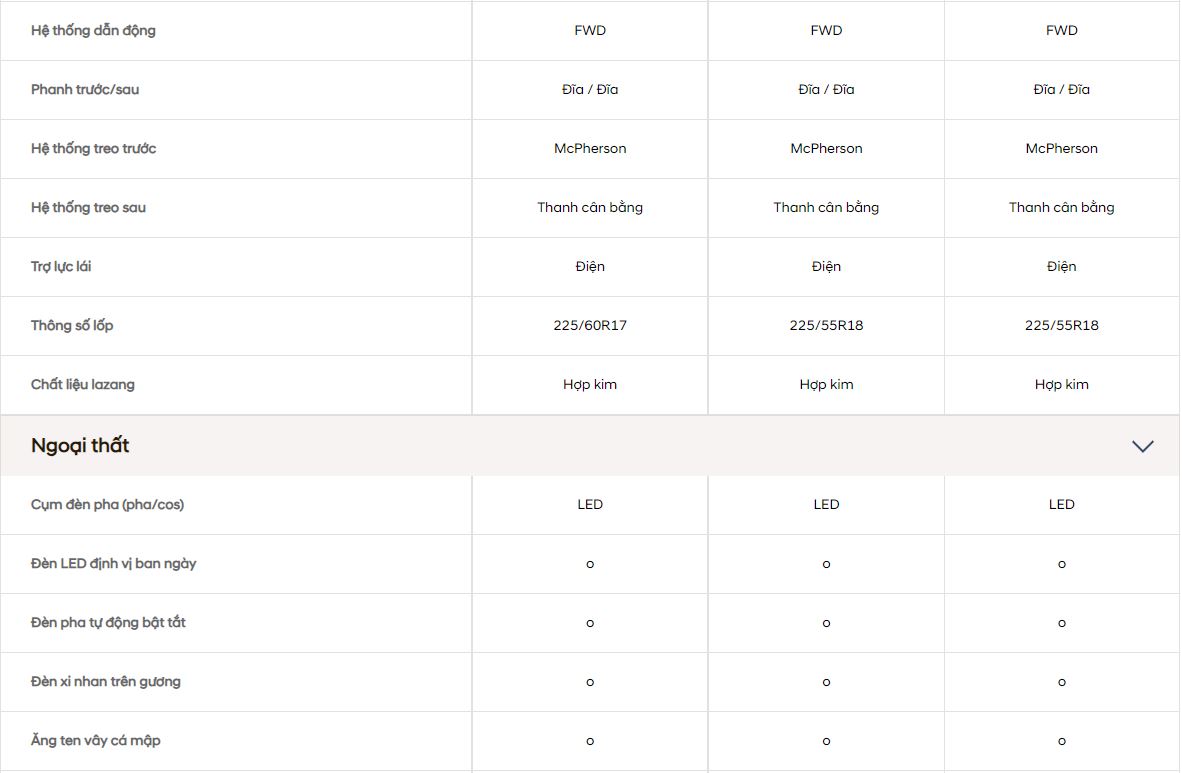The width and height of the screenshot is (1182, 773).
Task: Click the Trợ lực lái row label
Action: [x=61, y=266]
